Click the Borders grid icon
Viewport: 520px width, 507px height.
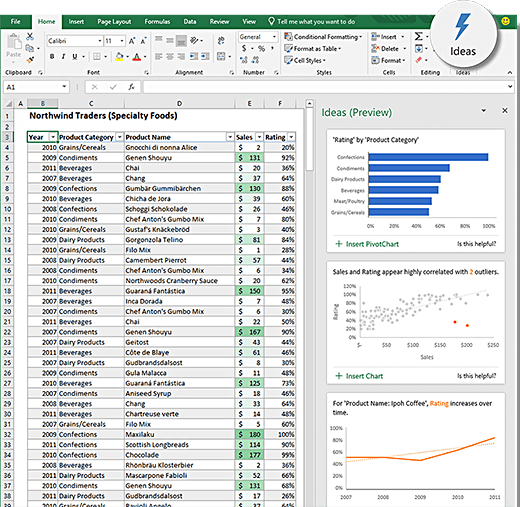tap(97, 56)
